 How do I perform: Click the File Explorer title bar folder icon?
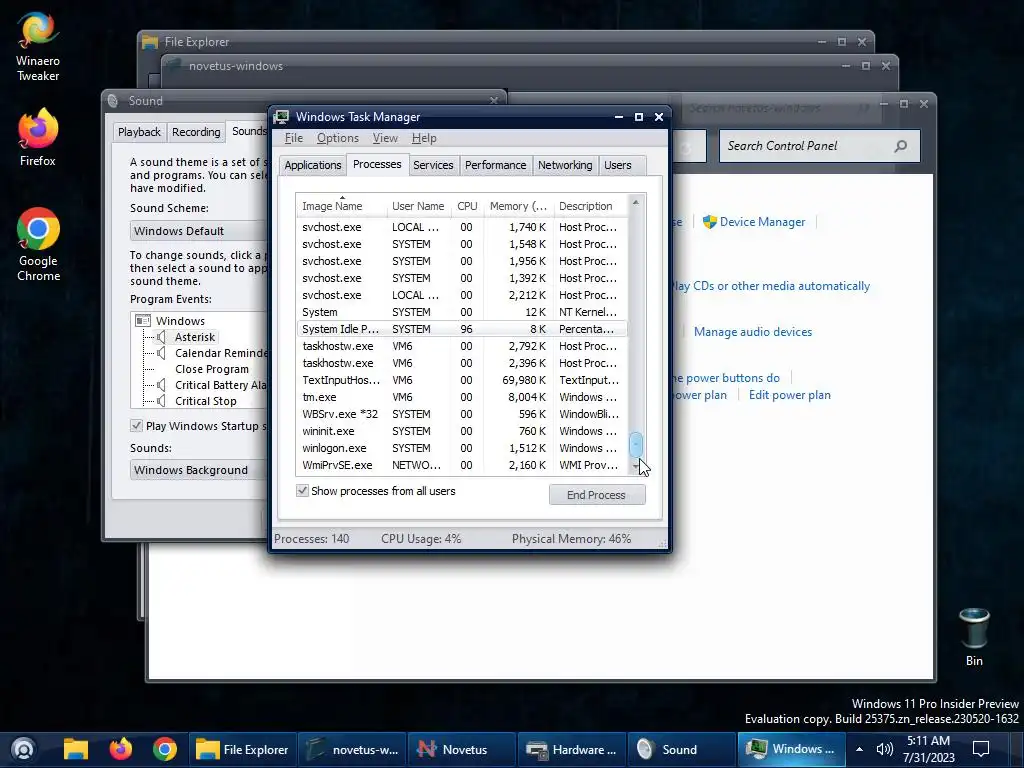click(x=150, y=42)
